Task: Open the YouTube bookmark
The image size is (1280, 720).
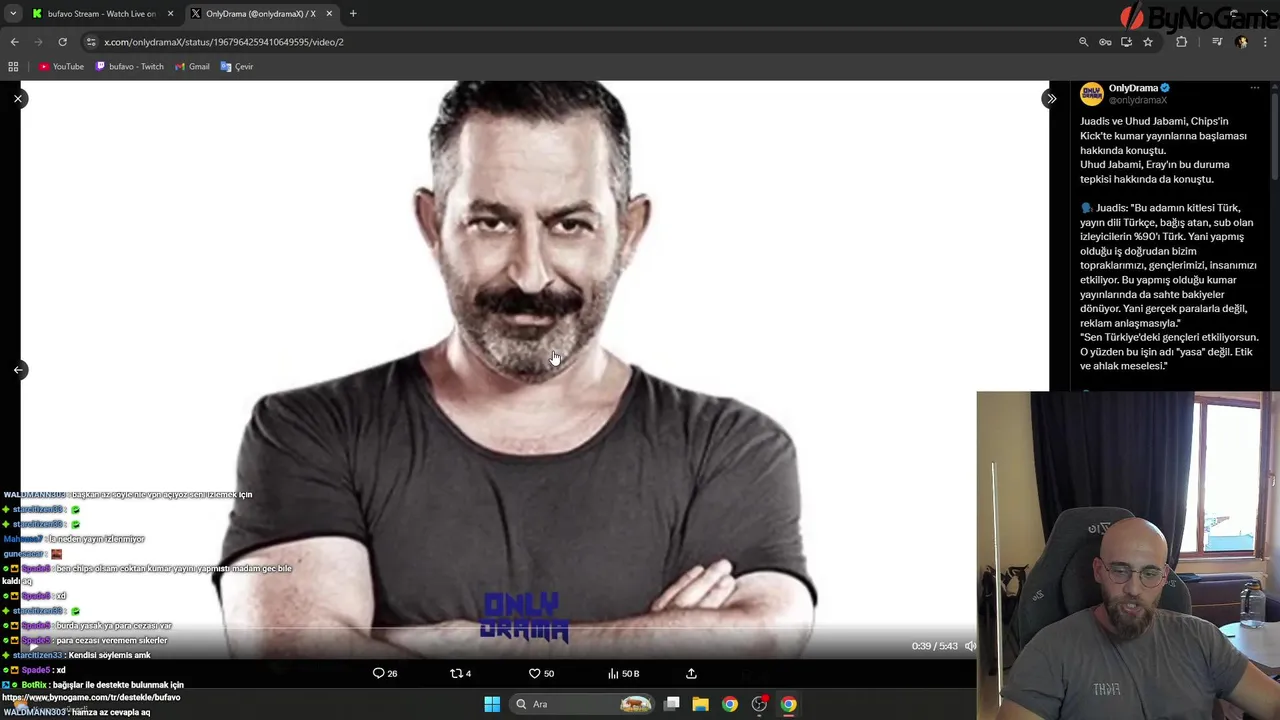Action: pyautogui.click(x=62, y=66)
